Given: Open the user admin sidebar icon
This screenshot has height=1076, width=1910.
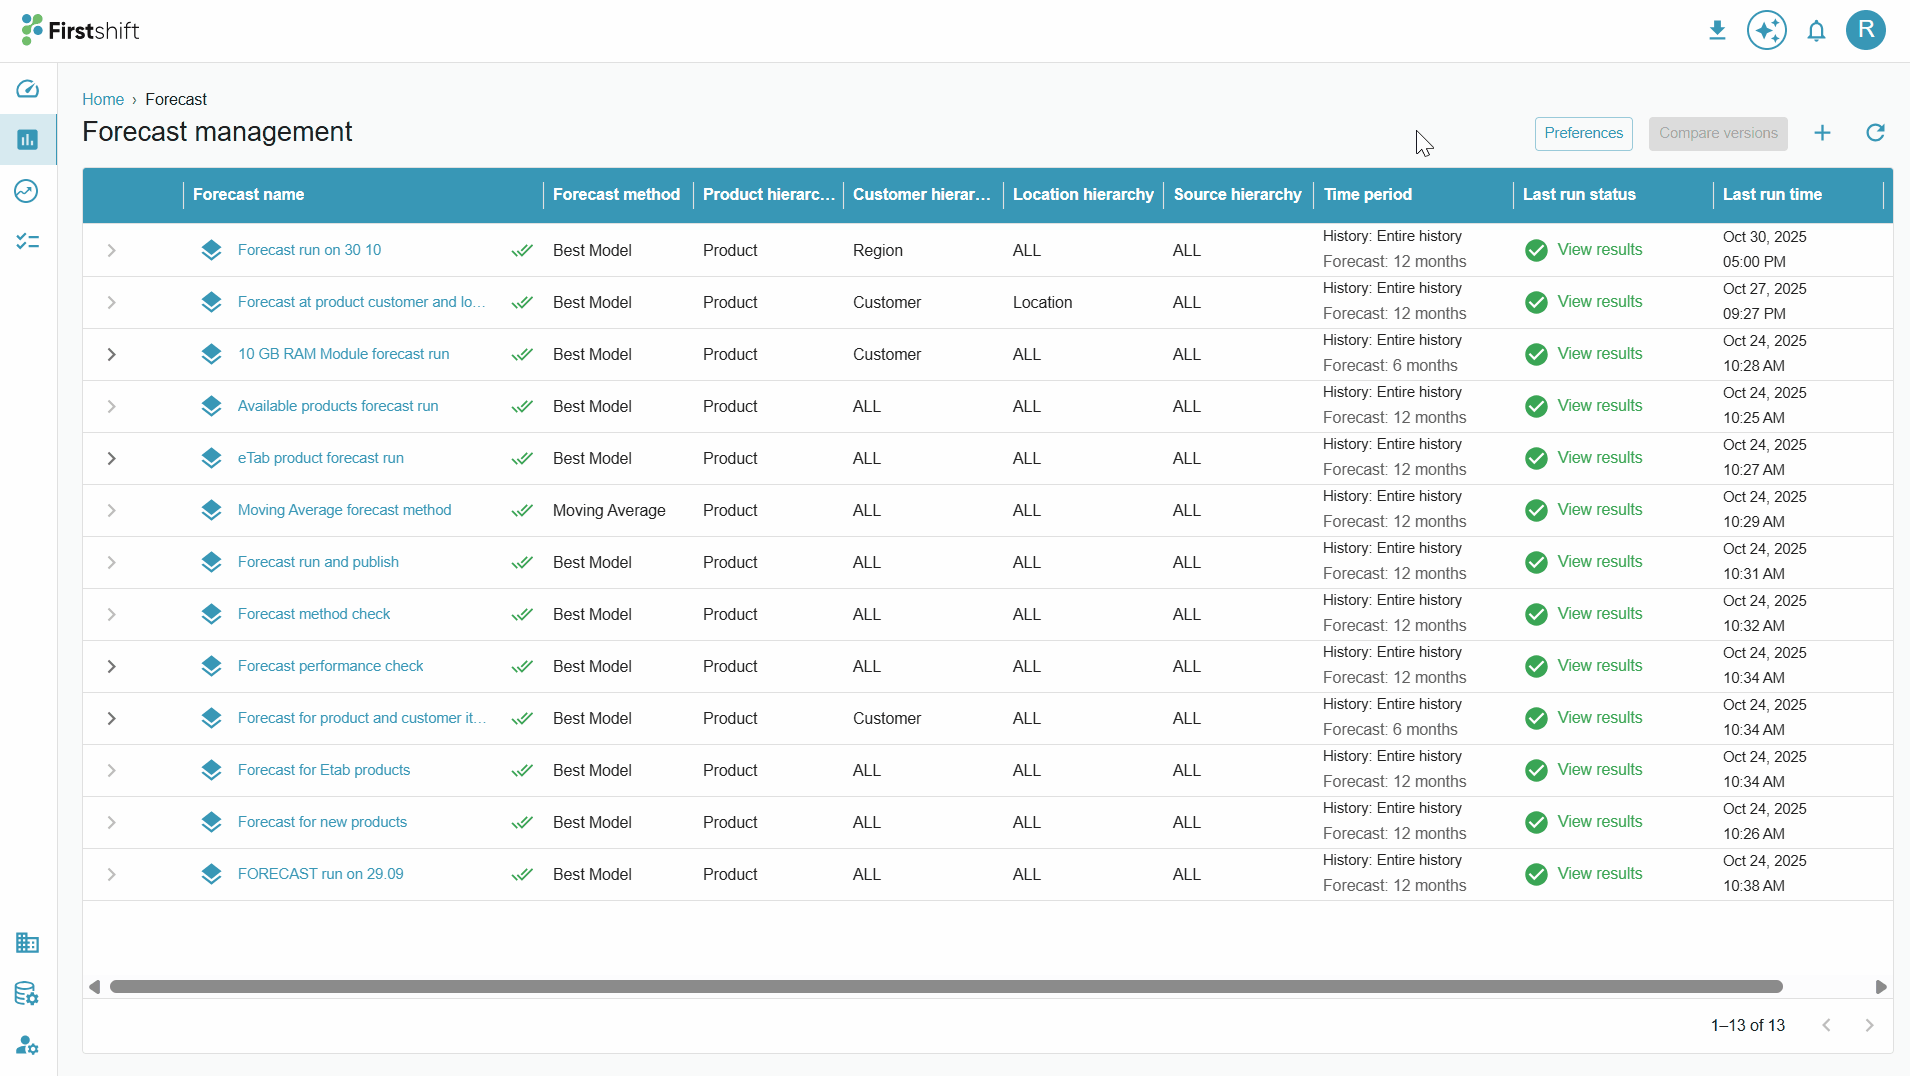Looking at the screenshot, I should point(27,1045).
